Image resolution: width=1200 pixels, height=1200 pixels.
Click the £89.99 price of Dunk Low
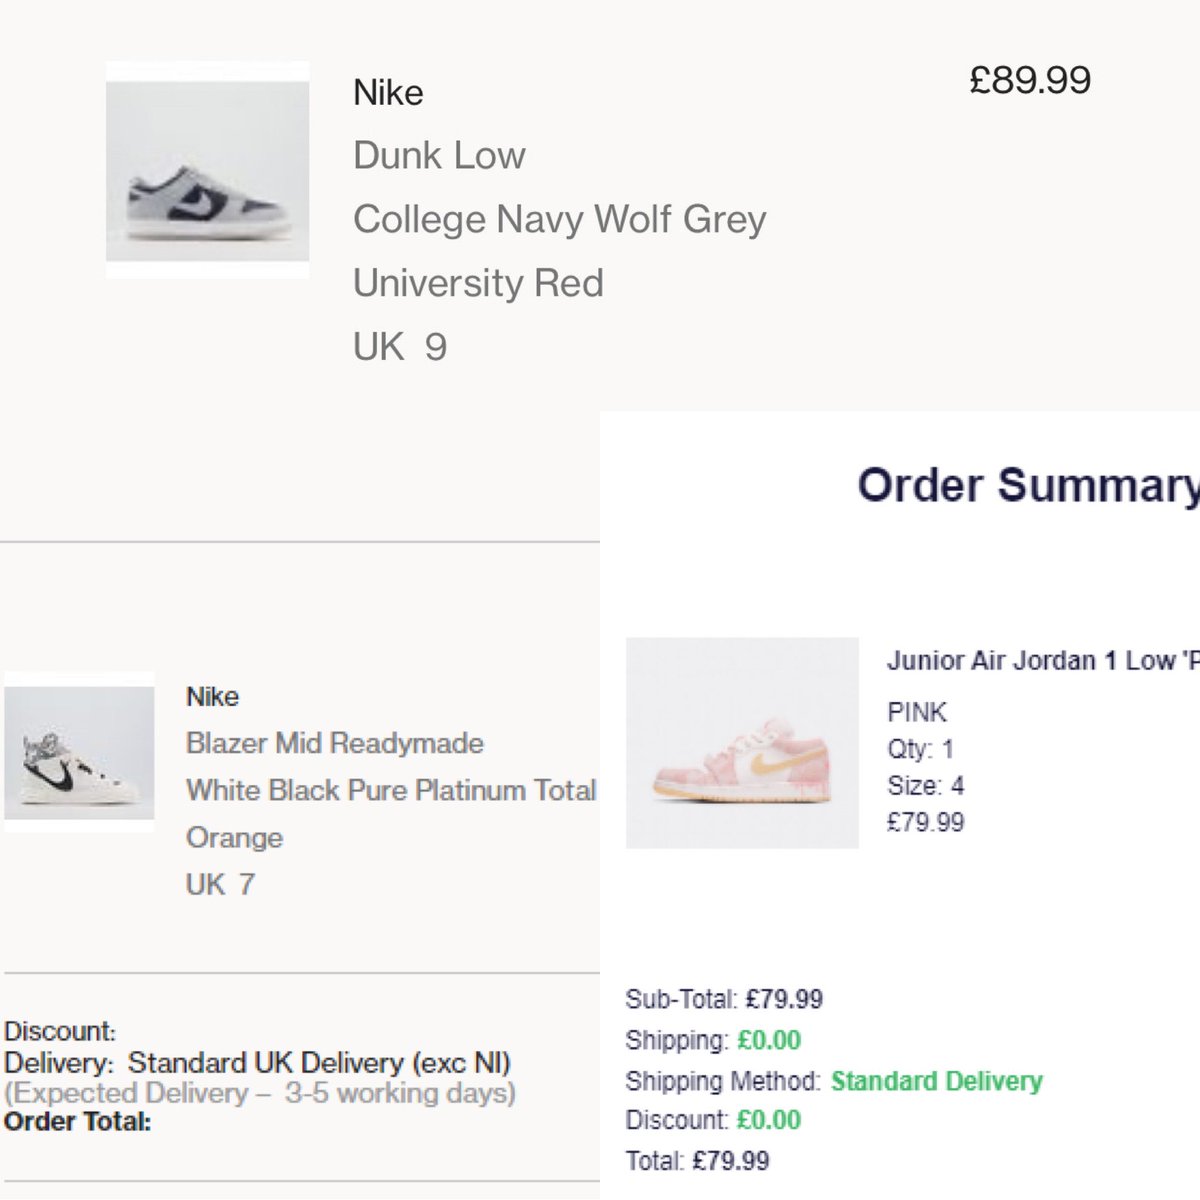pyautogui.click(x=1030, y=80)
